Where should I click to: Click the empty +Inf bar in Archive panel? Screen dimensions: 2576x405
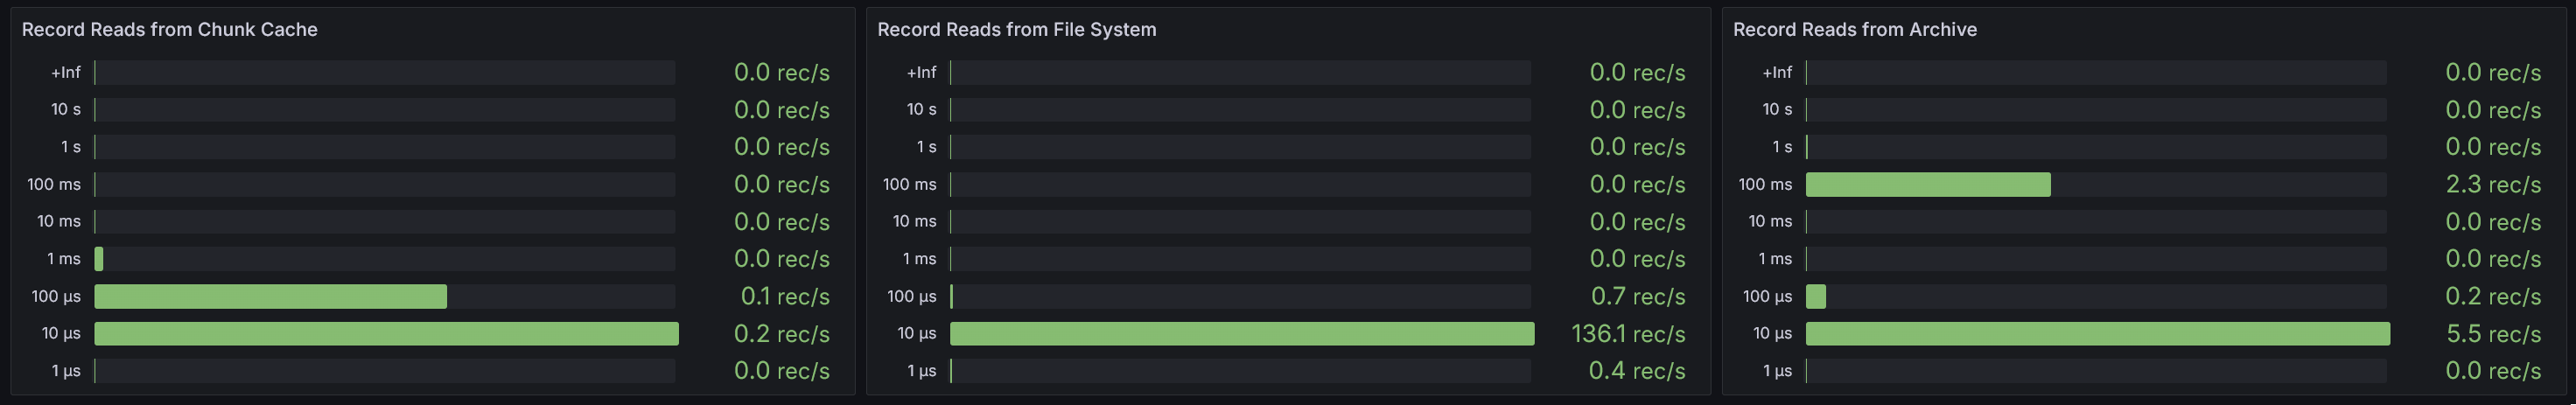pyautogui.click(x=2096, y=73)
